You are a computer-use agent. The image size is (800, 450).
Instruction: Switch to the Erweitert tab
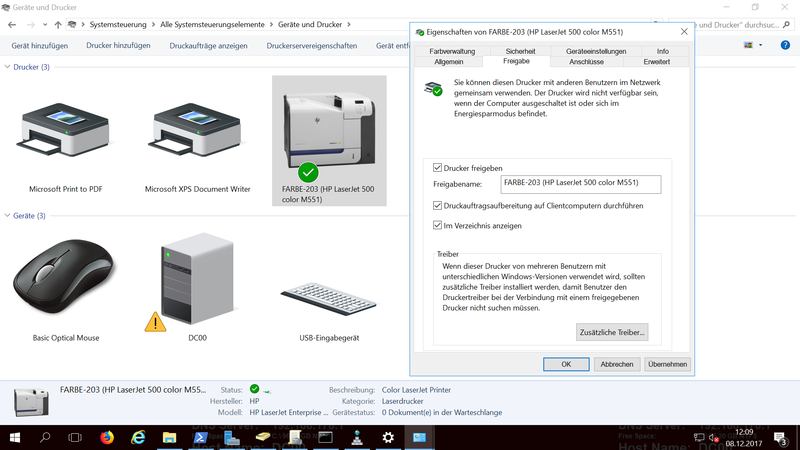657,62
